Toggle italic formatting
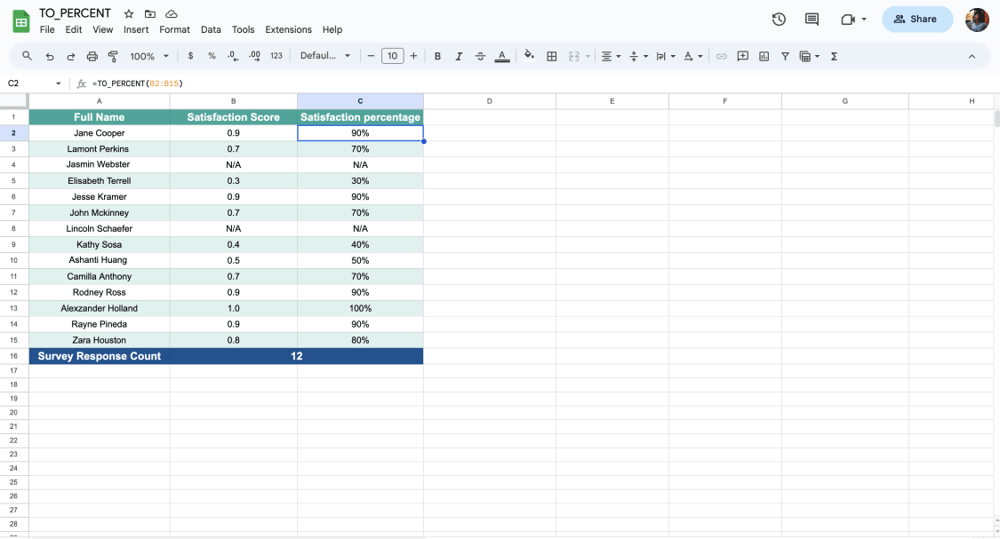The image size is (1000, 539). point(459,57)
